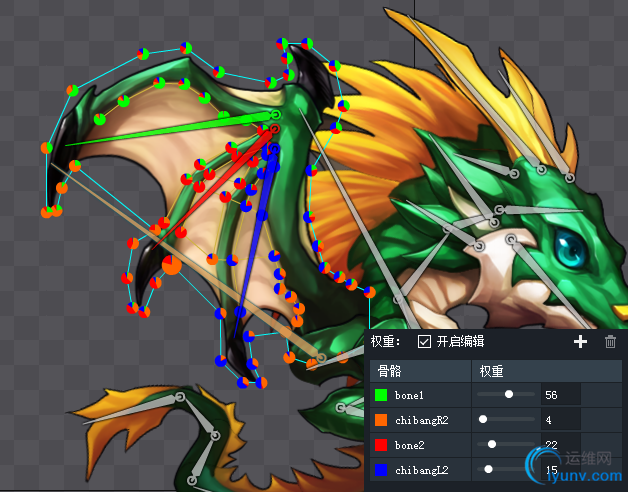
Task: Select the chibangR2 row label
Action: [x=422, y=420]
